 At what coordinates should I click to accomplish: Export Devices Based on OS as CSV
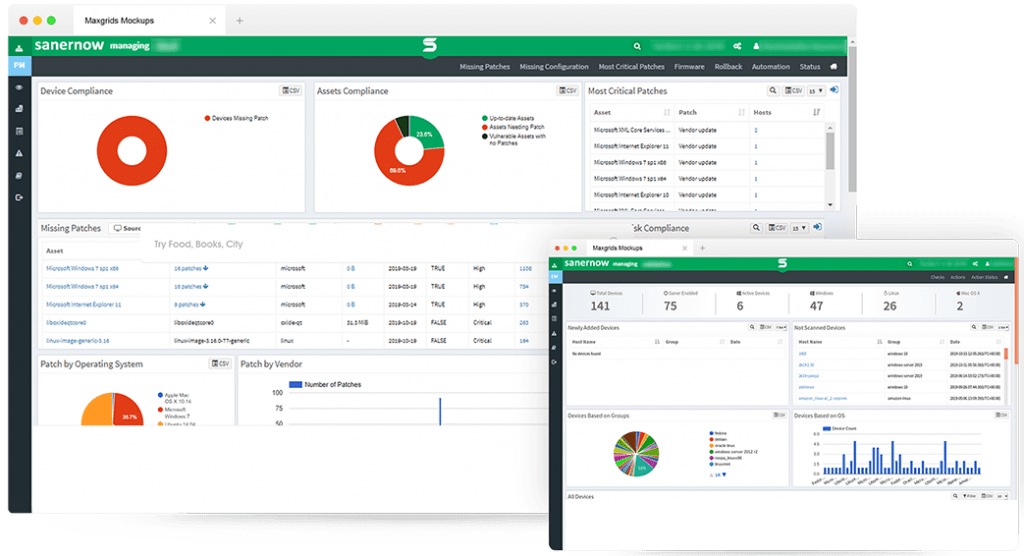tap(1001, 415)
